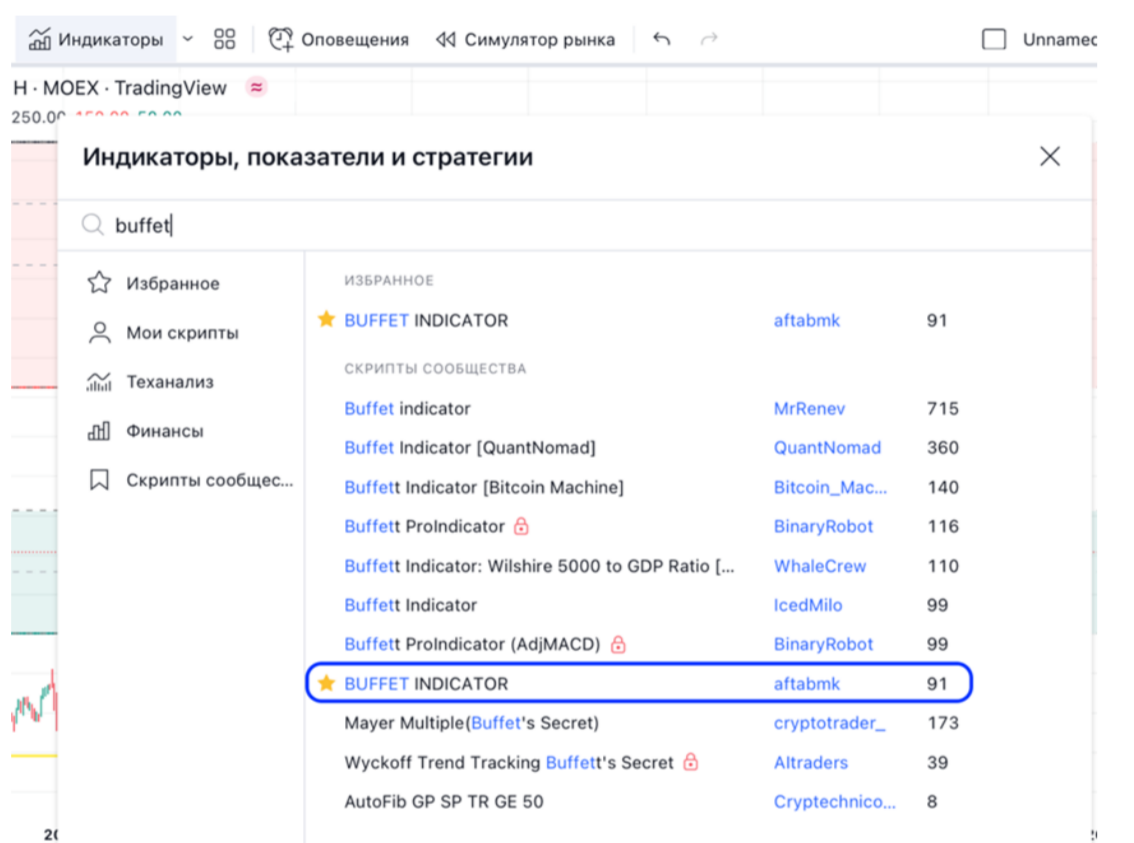This screenshot has width=1134, height=843.
Task: Expand the dropdown arrow next to Индикаторы
Action: (x=188, y=39)
